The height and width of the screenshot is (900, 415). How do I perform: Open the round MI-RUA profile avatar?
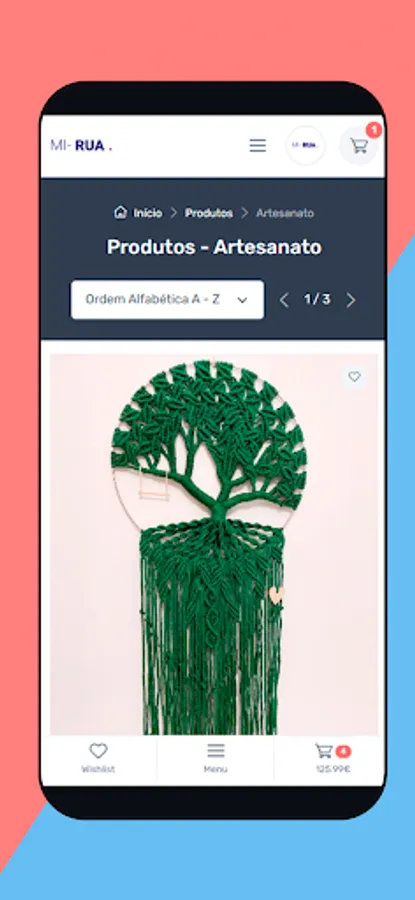(305, 146)
